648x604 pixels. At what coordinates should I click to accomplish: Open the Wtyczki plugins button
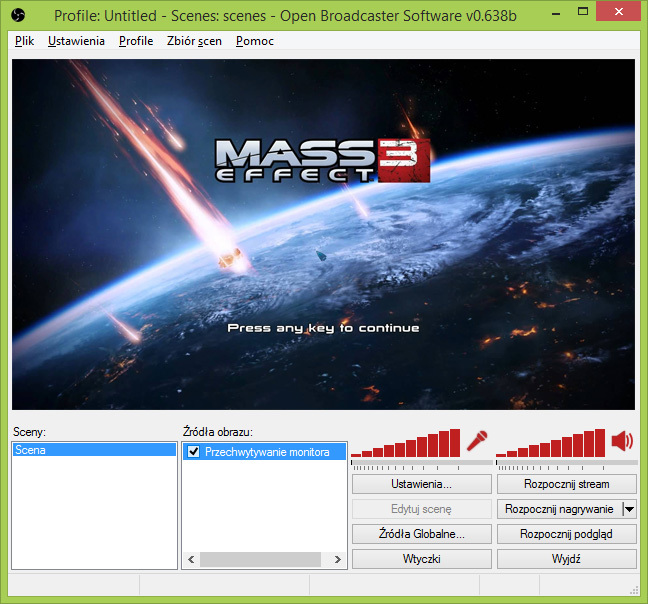click(422, 559)
